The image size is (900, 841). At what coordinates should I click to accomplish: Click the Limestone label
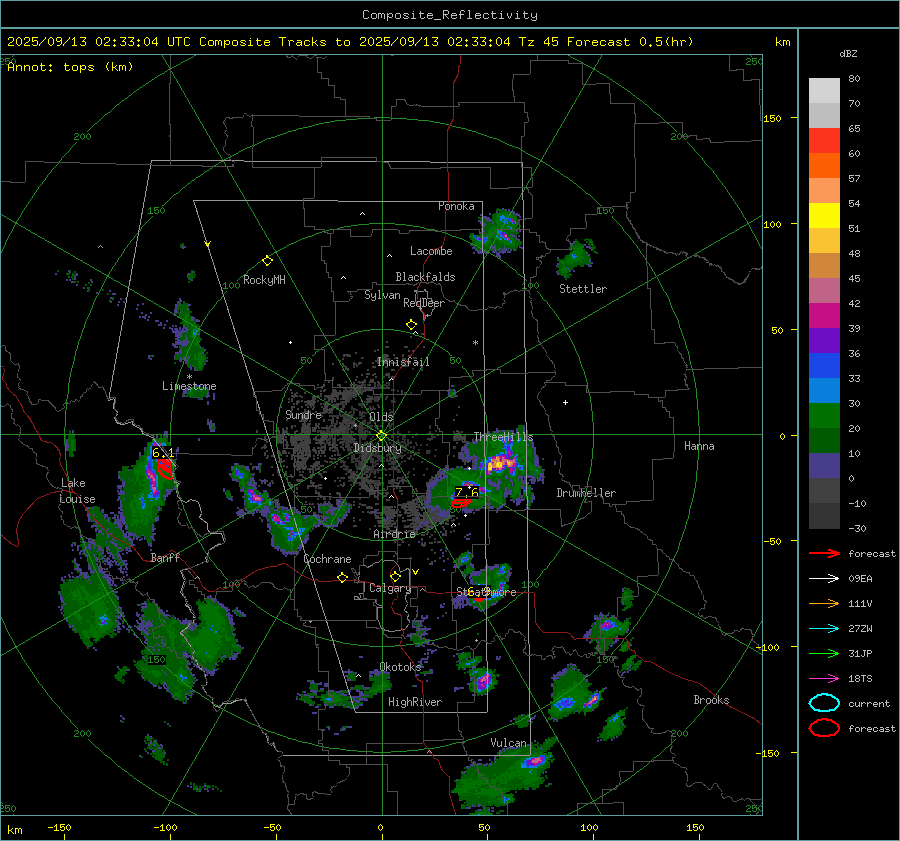189,386
